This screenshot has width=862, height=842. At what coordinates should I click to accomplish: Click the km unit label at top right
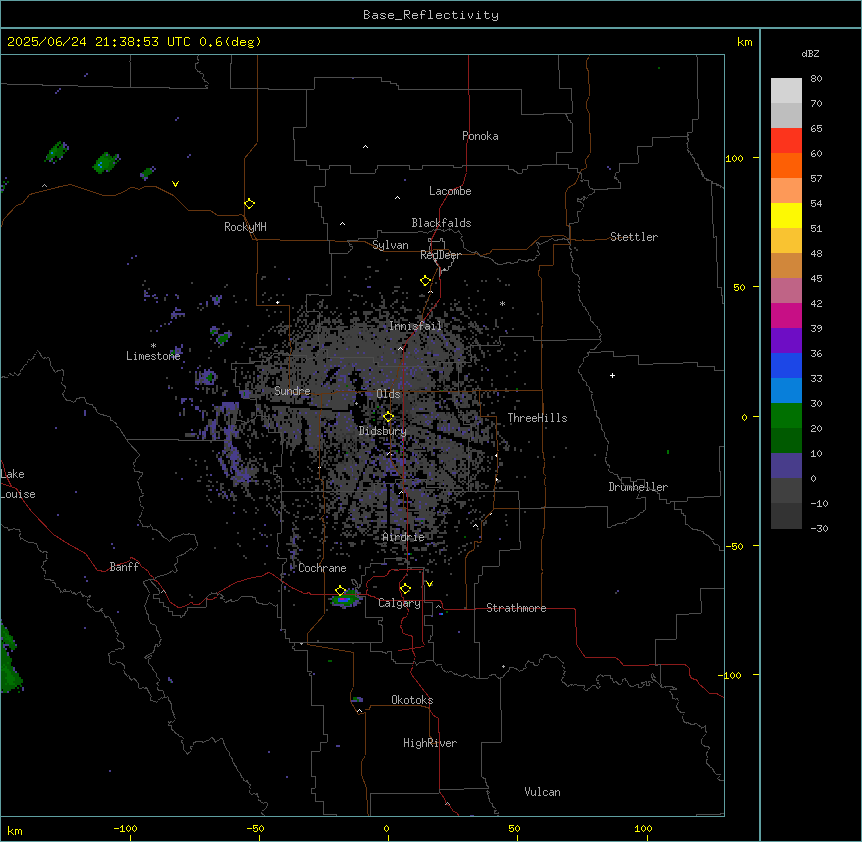point(744,42)
